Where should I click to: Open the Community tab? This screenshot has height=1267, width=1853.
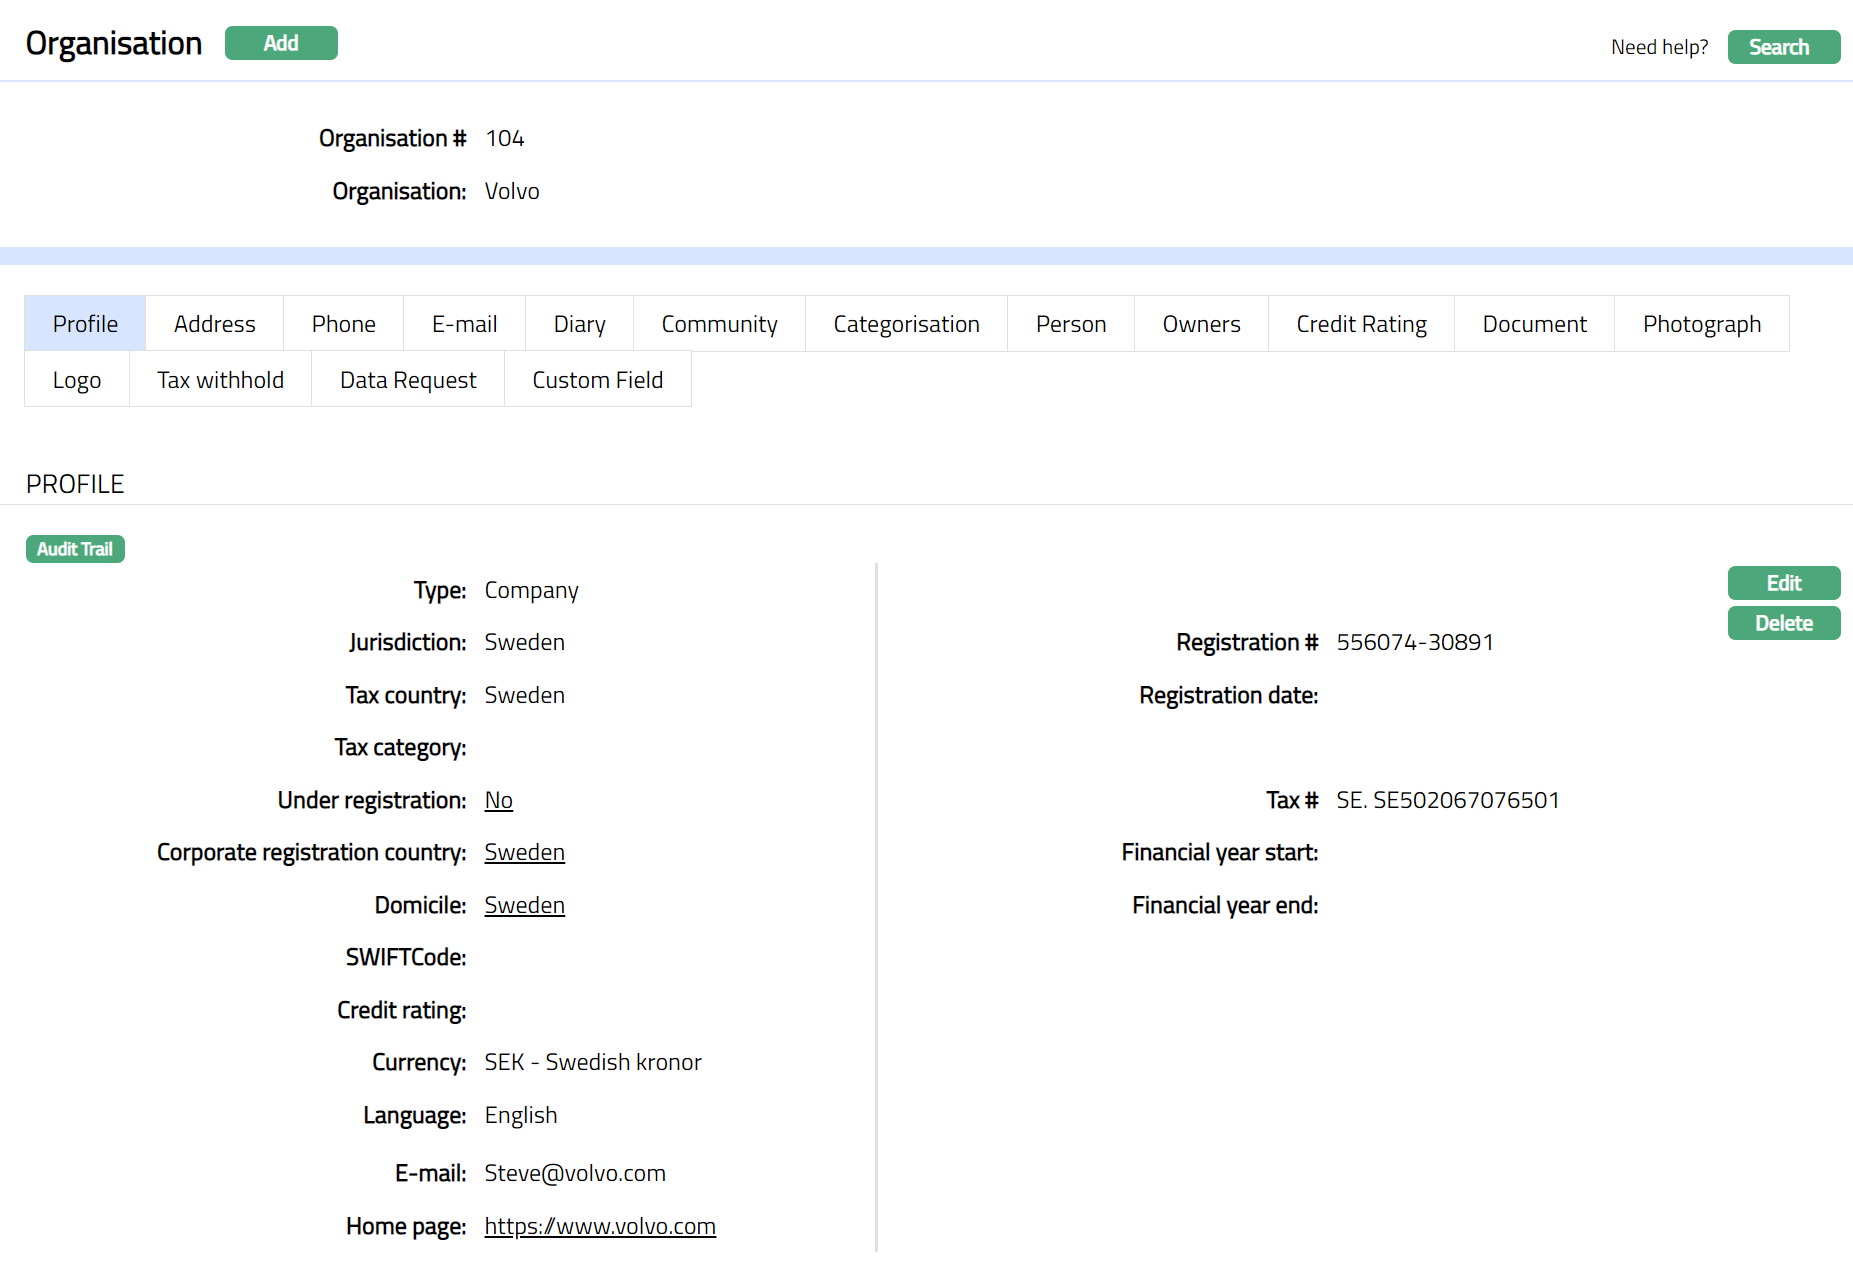719,324
